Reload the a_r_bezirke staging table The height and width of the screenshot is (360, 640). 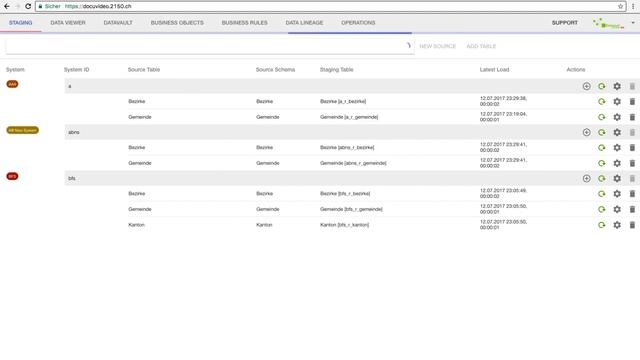602,102
